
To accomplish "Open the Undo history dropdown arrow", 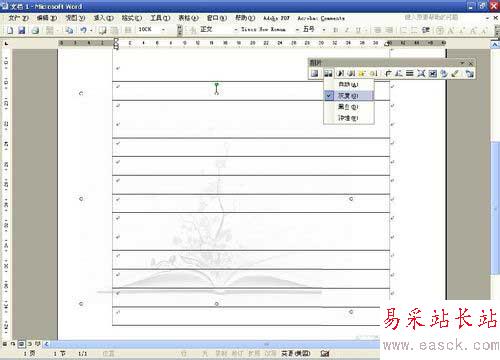I will pyautogui.click(x=91, y=30).
